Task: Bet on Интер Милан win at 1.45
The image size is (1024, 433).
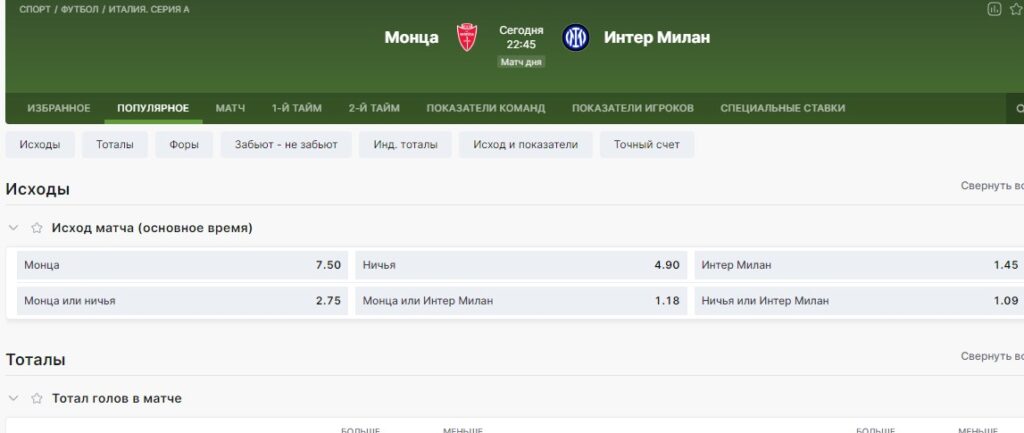Action: click(859, 265)
